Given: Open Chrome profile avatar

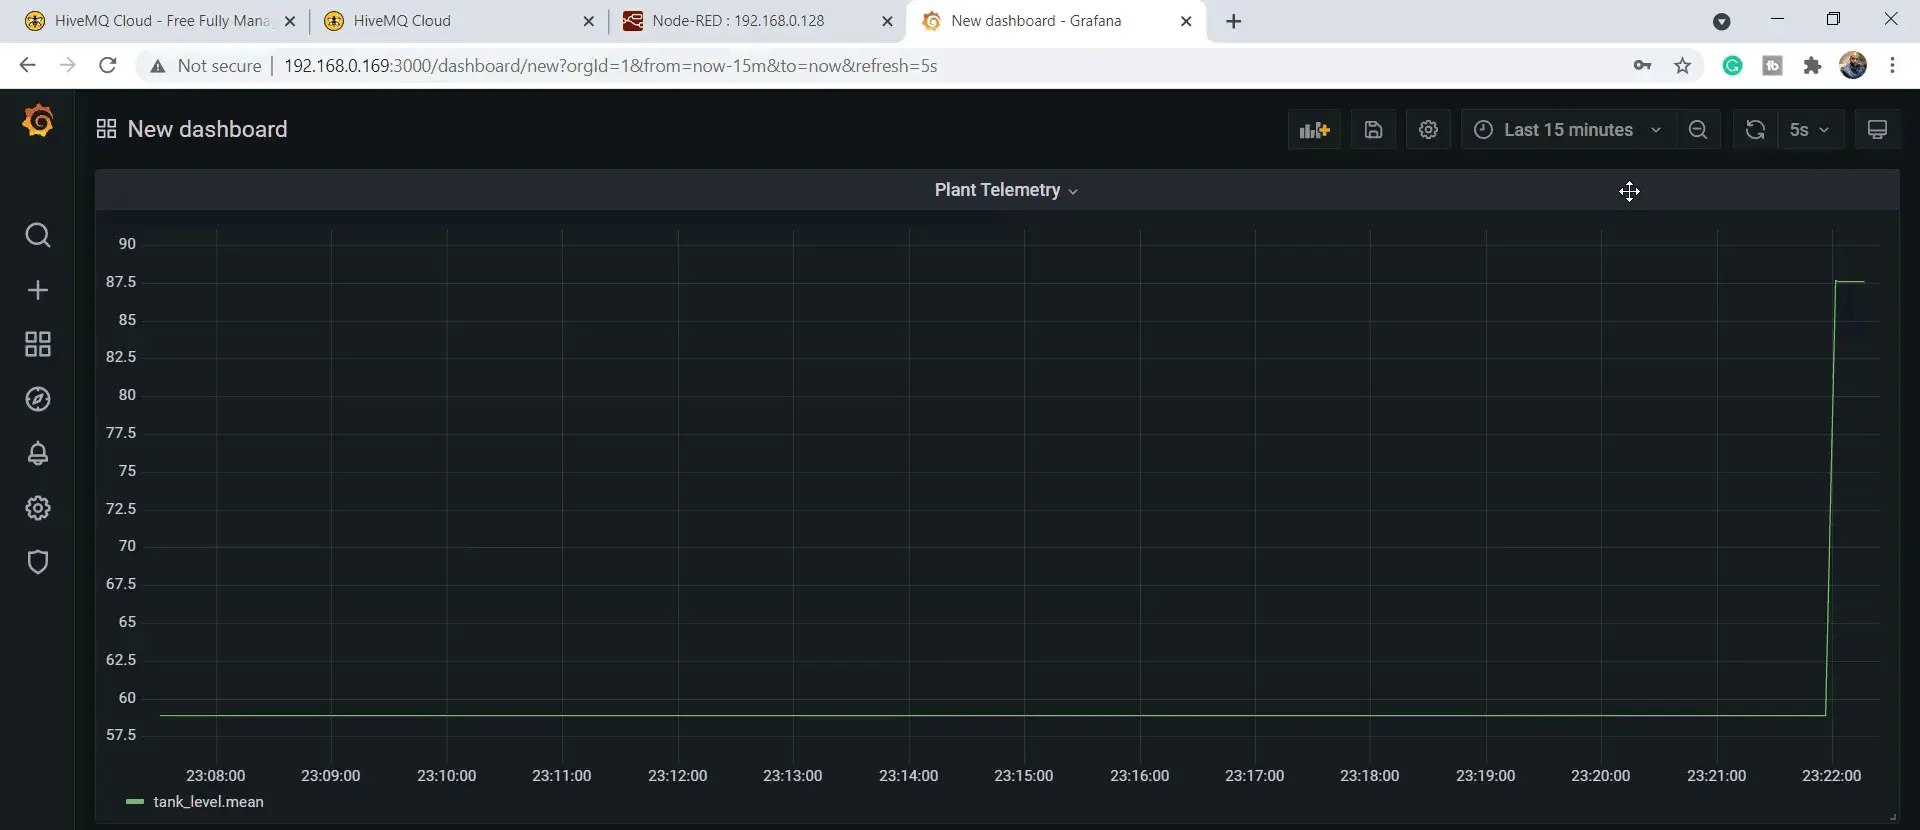Looking at the screenshot, I should pos(1853,66).
